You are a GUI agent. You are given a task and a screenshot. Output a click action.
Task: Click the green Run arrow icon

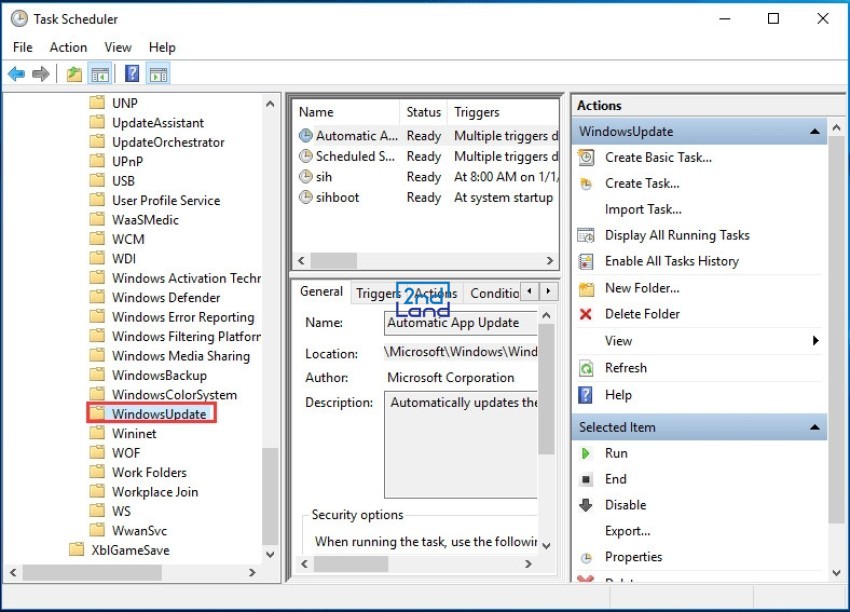point(586,453)
